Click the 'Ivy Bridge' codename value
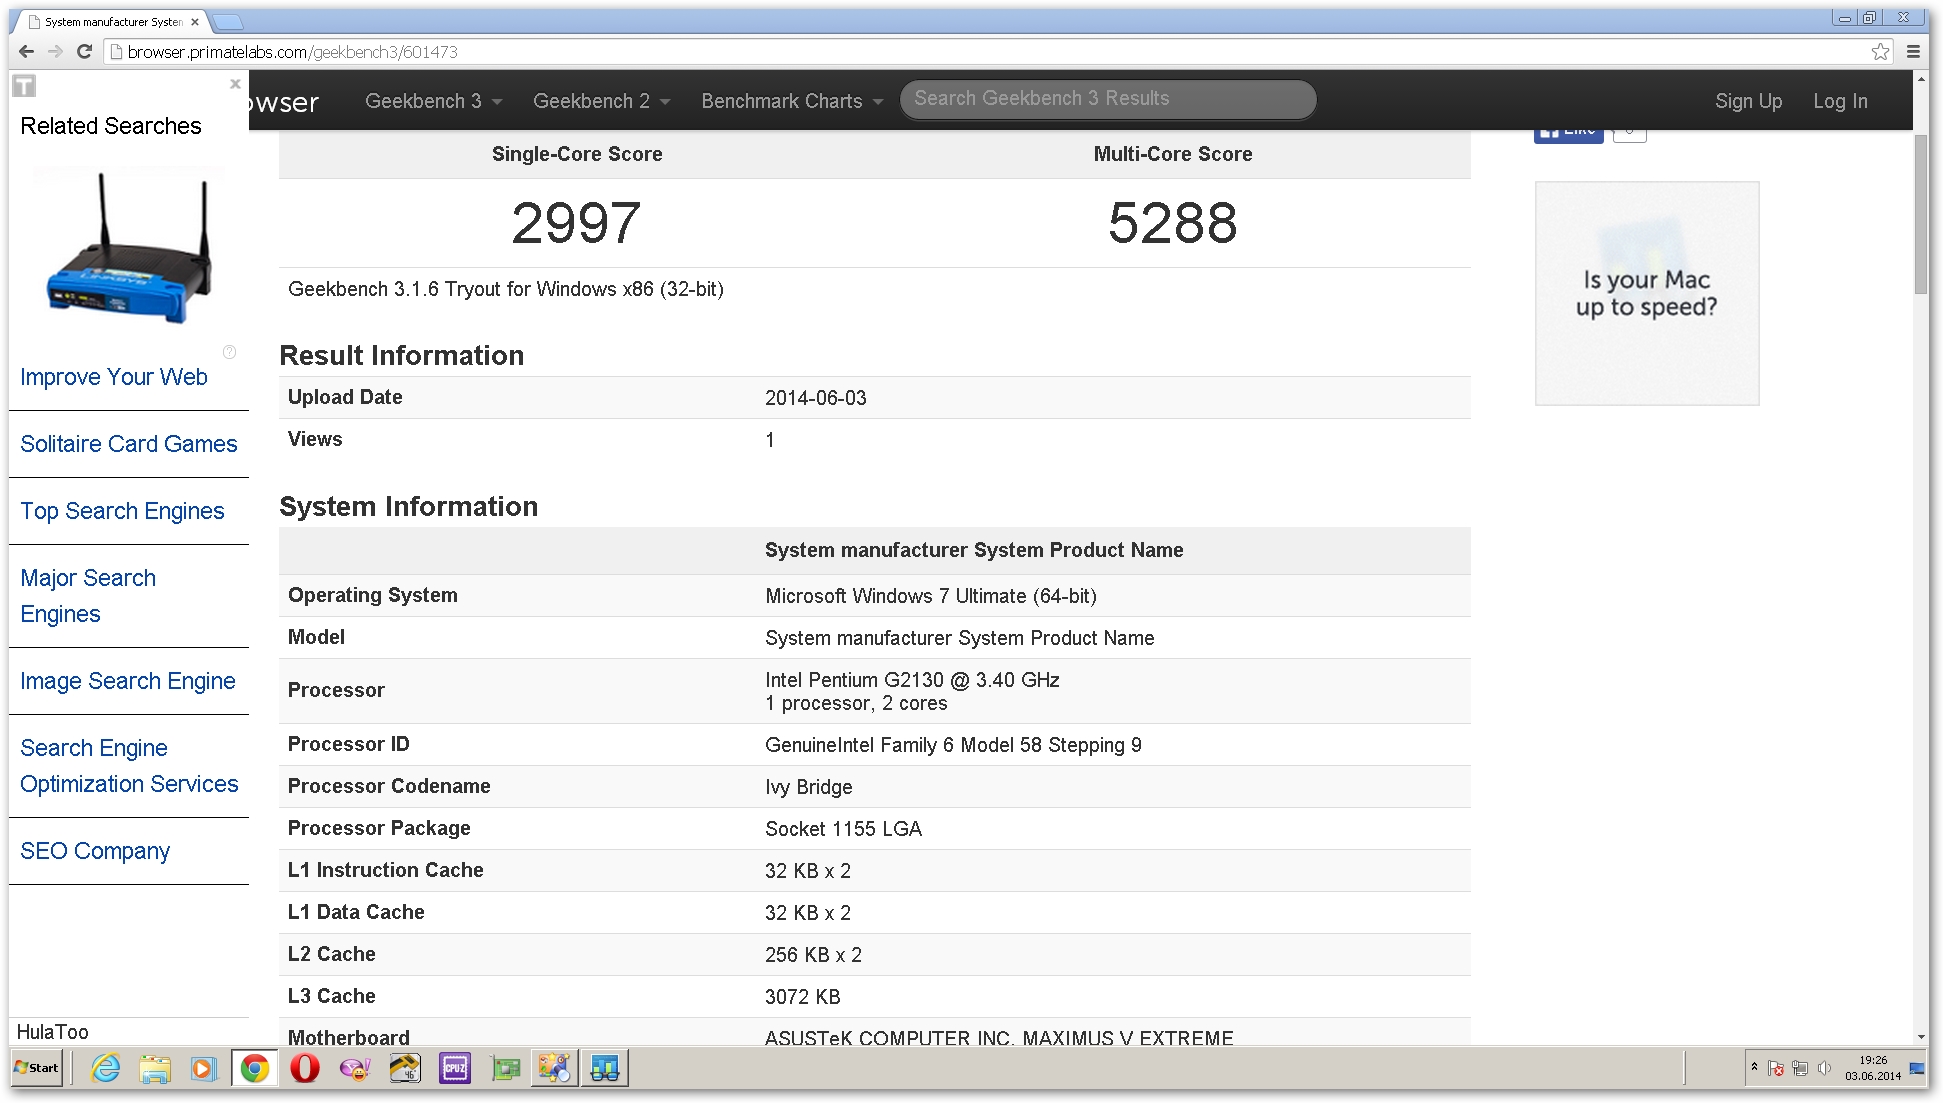The image size is (1943, 1103). [809, 787]
